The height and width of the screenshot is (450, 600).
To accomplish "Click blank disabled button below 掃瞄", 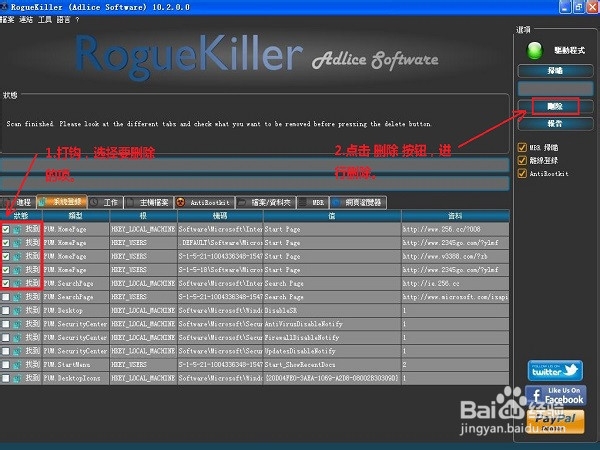I will [x=555, y=89].
